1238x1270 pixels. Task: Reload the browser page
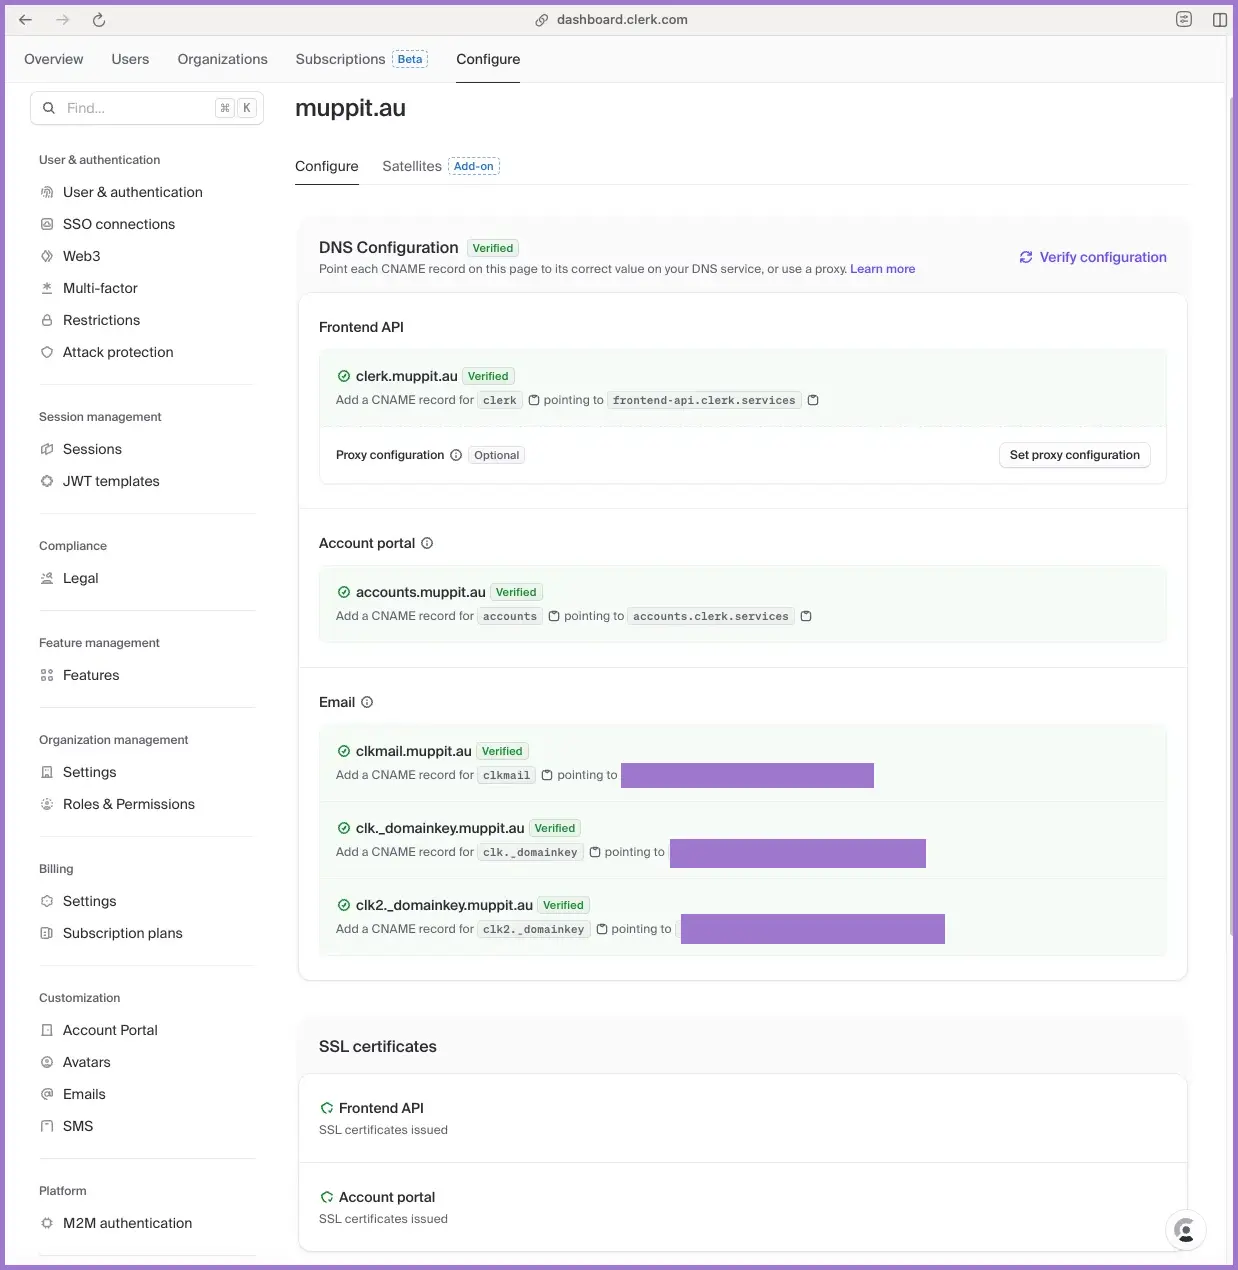[x=99, y=20]
